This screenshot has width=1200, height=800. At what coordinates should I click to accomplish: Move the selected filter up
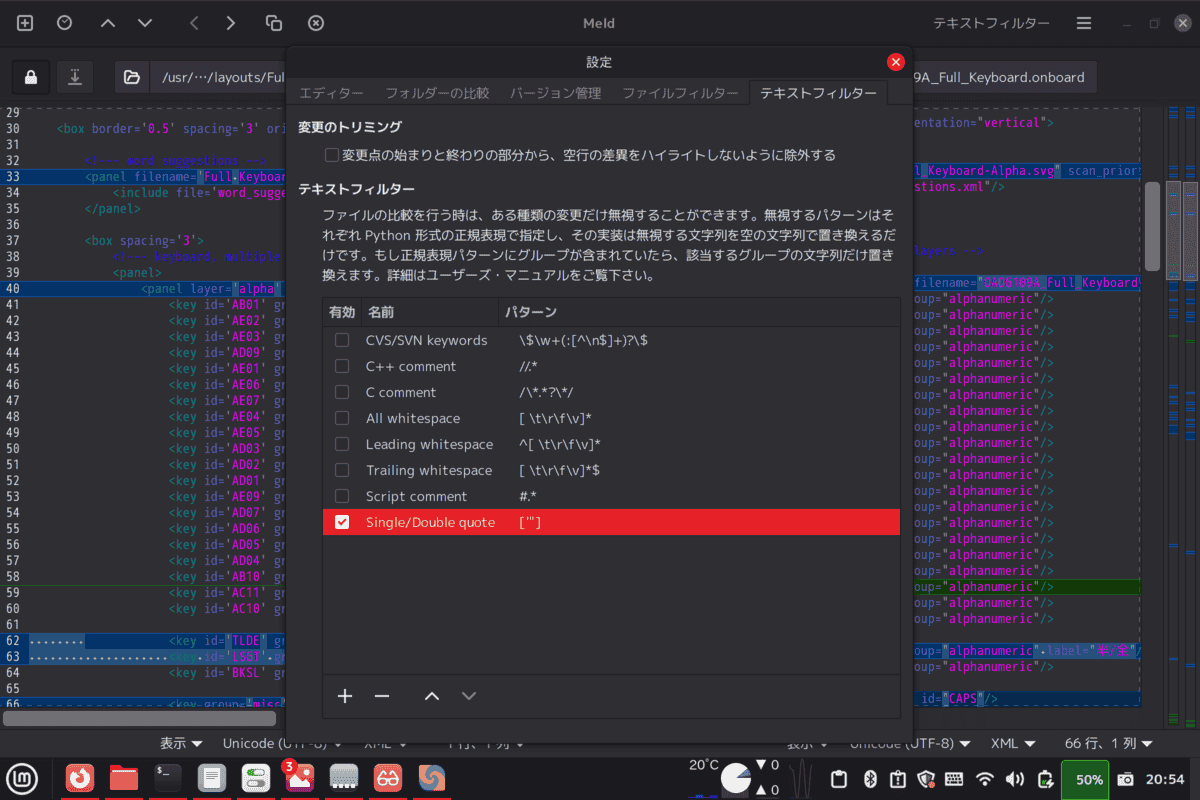tap(432, 696)
